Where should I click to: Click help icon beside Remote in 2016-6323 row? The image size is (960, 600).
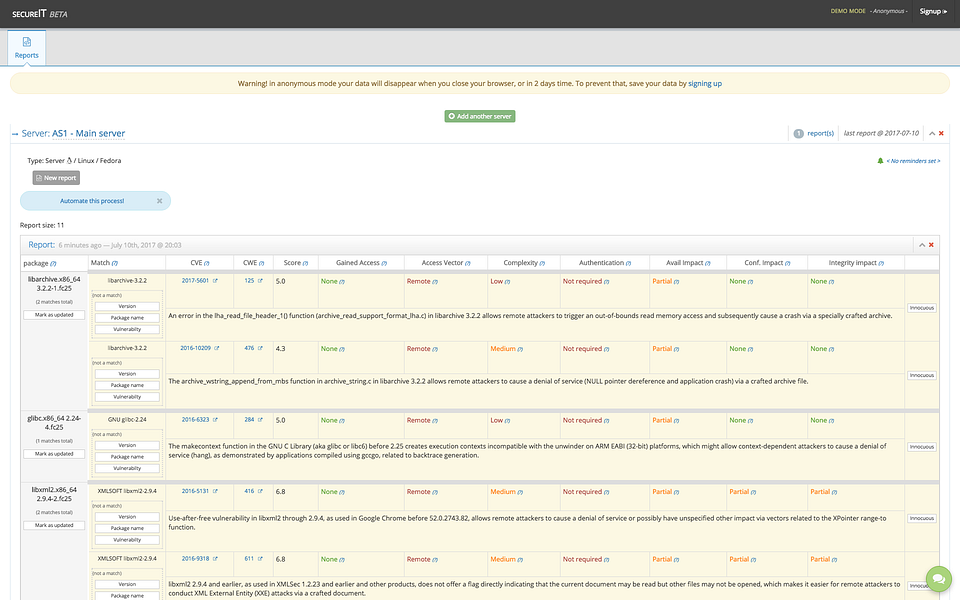click(x=435, y=421)
